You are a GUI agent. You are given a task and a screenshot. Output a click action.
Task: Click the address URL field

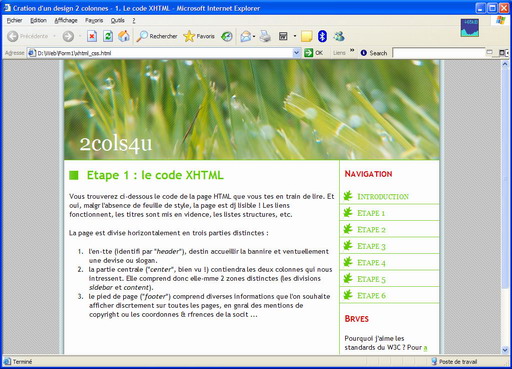[164, 53]
